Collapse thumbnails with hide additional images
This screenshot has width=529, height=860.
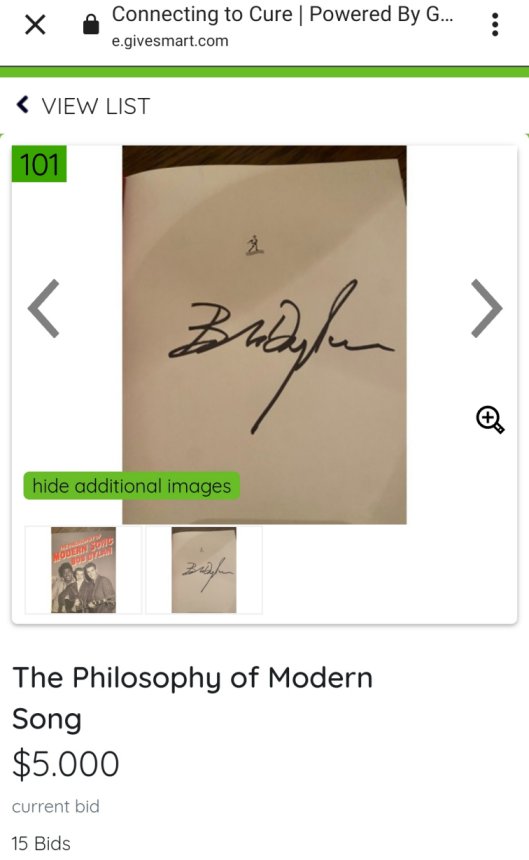point(132,486)
